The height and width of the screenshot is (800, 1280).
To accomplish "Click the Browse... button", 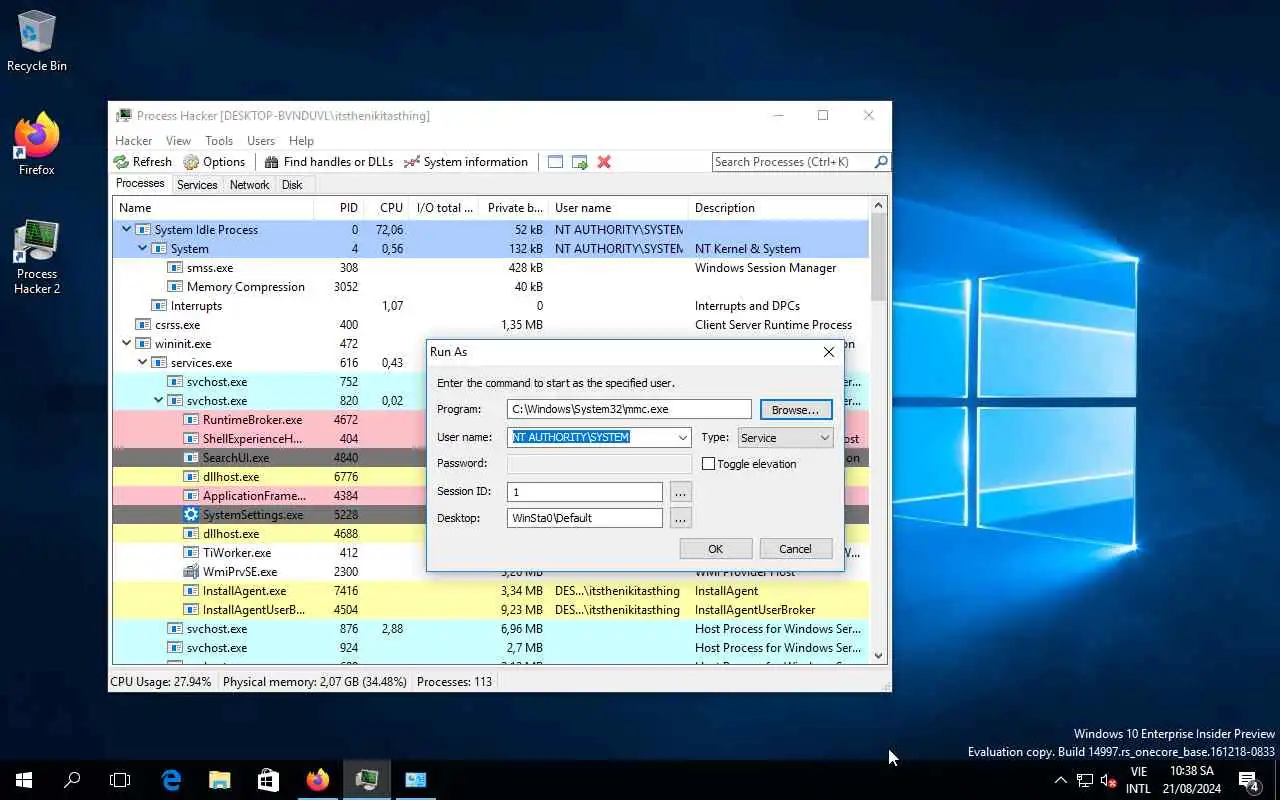I will click(x=796, y=410).
